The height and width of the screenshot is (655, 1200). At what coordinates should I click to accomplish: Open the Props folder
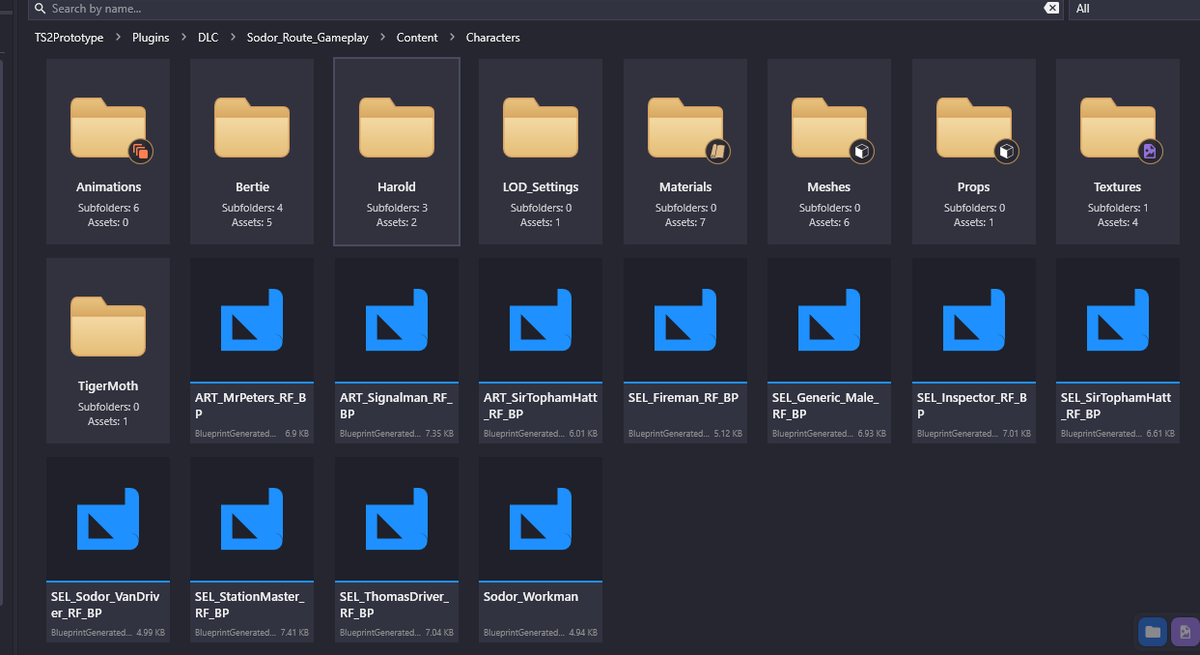[973, 151]
